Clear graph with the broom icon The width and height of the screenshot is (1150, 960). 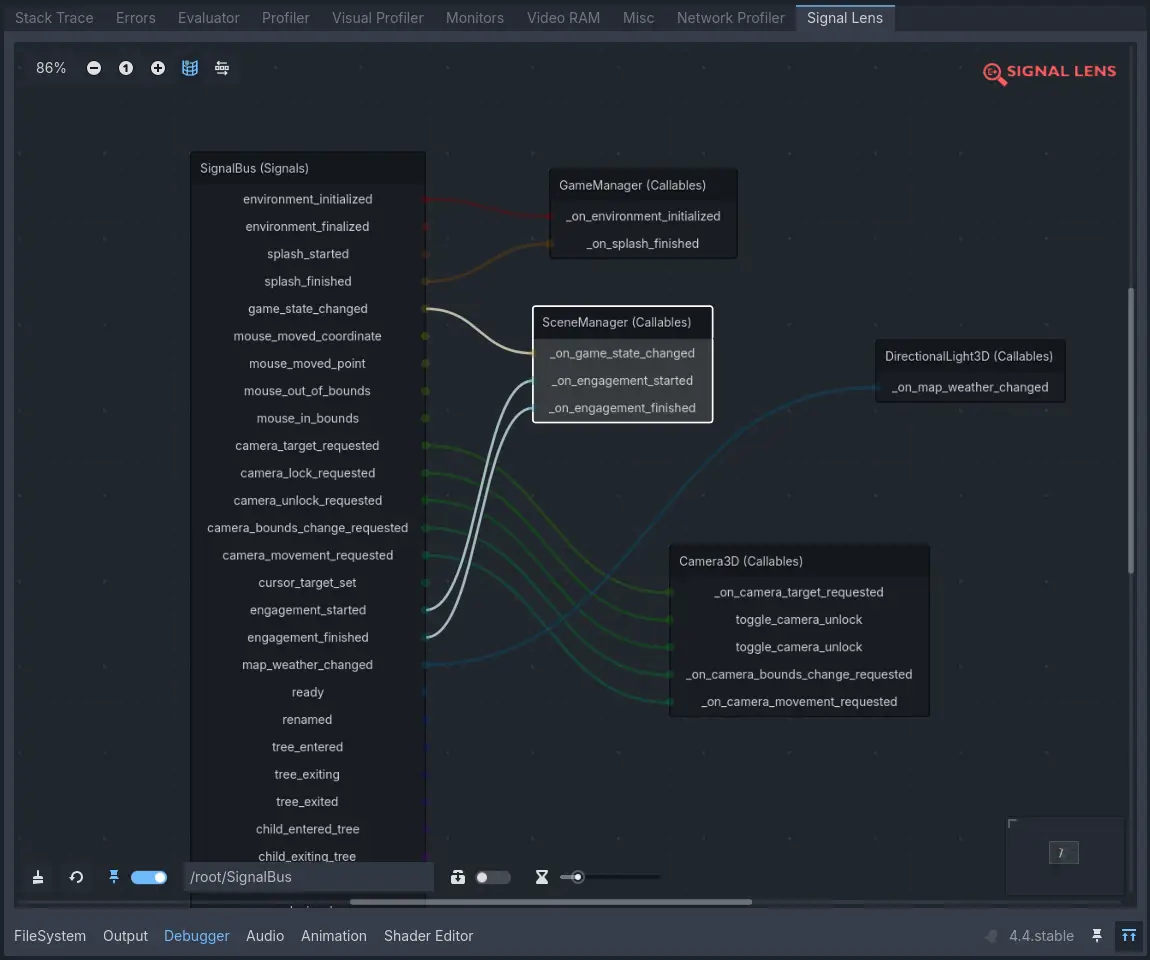pyautogui.click(x=38, y=877)
